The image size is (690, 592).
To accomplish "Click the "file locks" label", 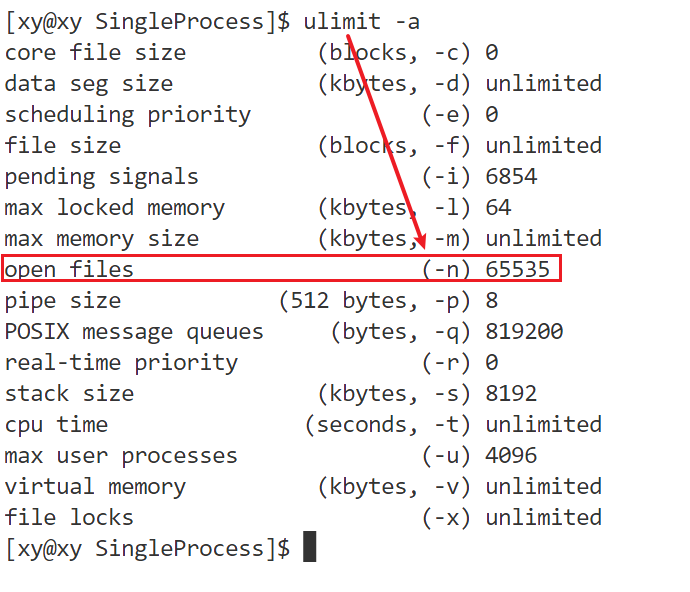I will tap(69, 517).
